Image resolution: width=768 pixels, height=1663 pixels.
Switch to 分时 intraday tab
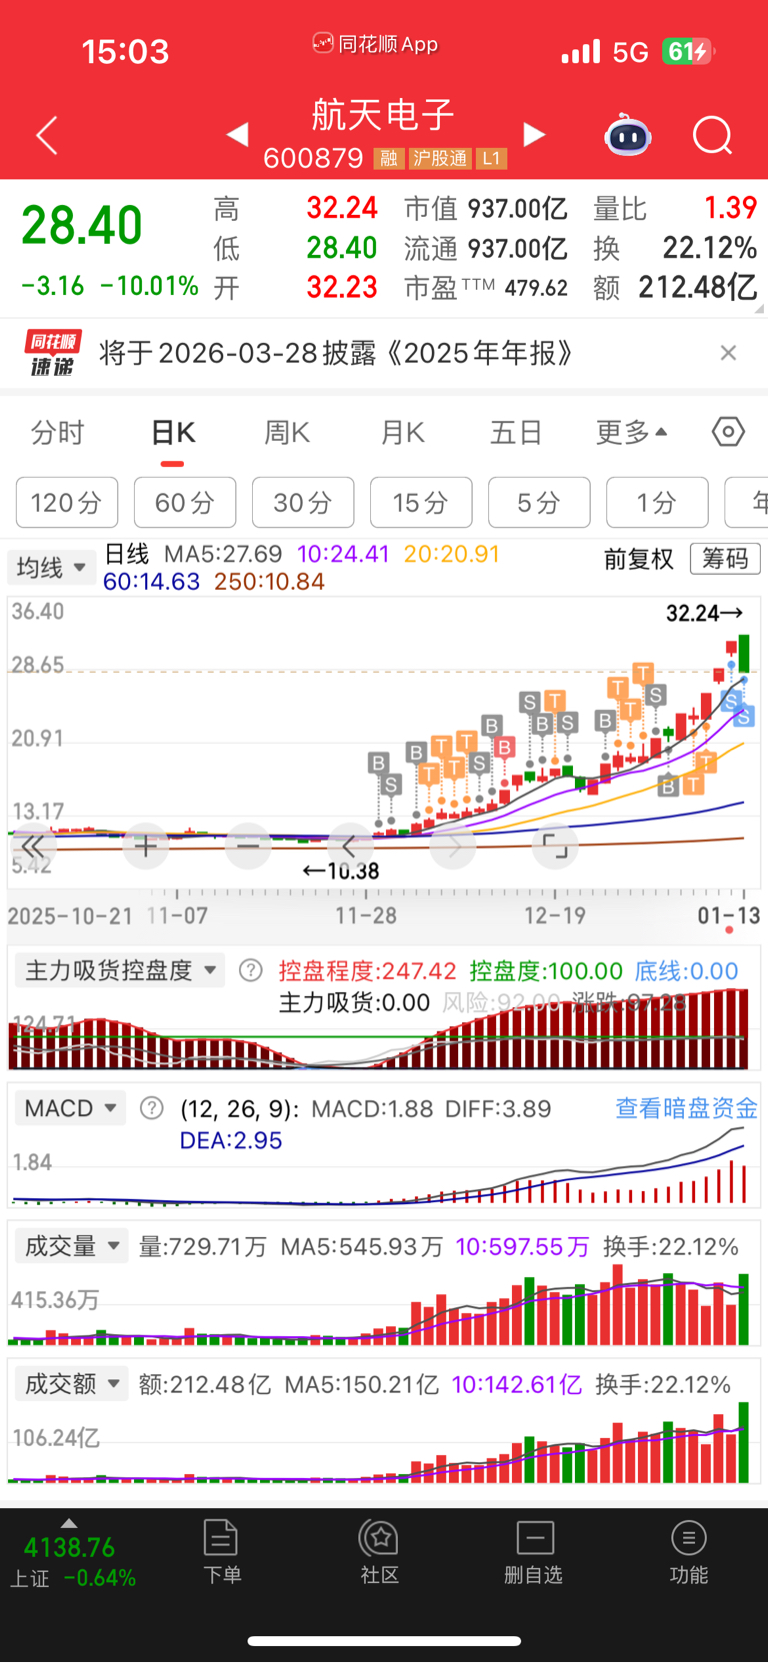[58, 433]
